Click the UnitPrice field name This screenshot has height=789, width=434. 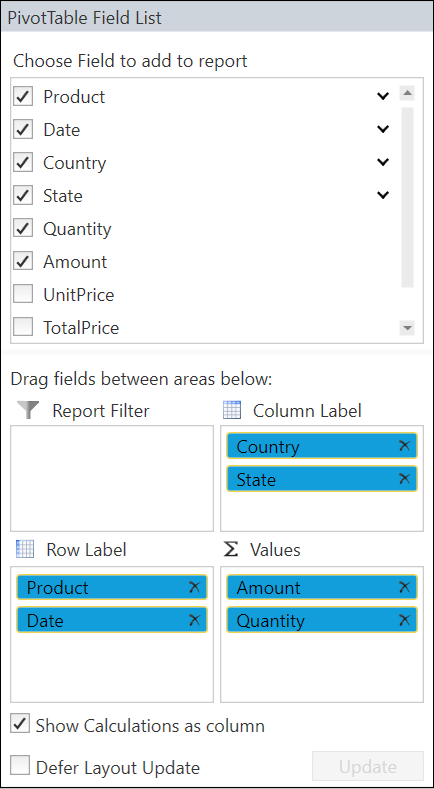tap(79, 295)
